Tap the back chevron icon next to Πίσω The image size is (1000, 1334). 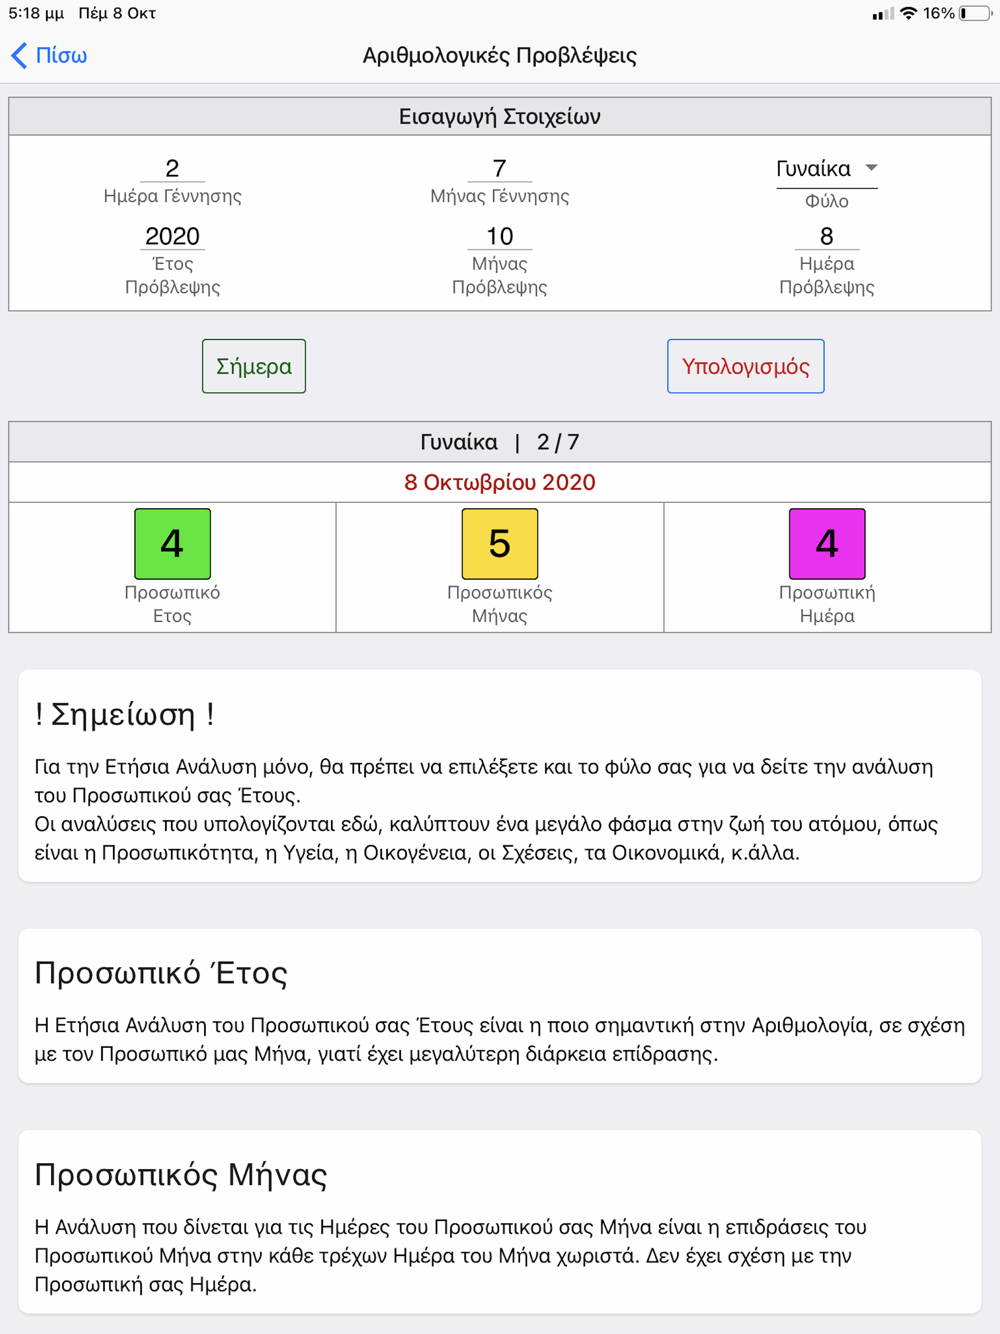pyautogui.click(x=19, y=55)
